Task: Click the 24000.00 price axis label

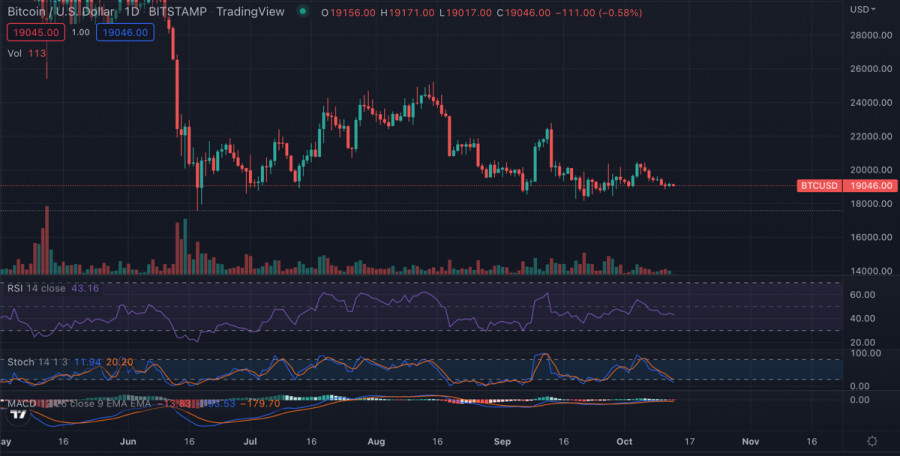Action: pos(871,102)
